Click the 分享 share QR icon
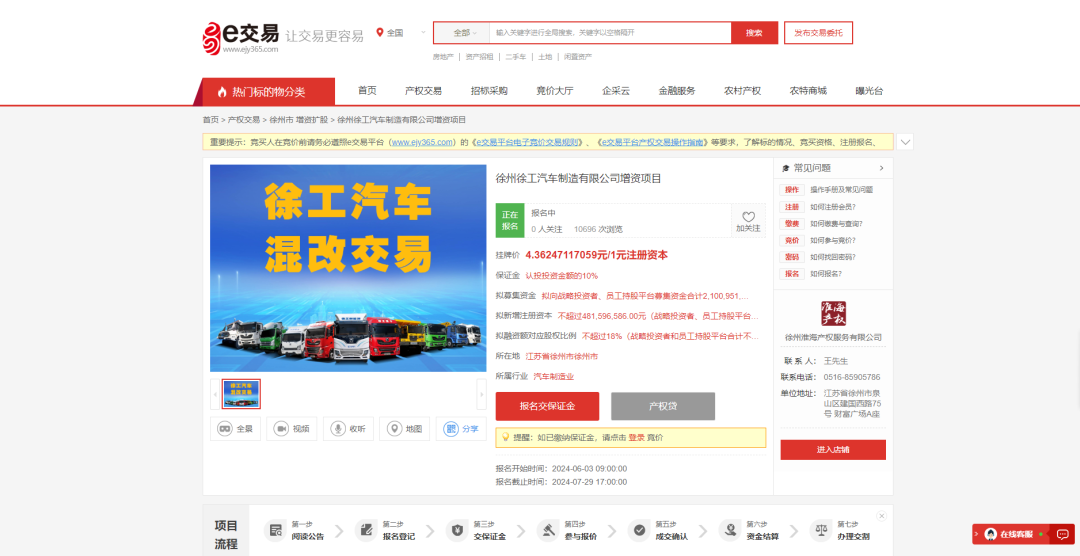 point(451,428)
